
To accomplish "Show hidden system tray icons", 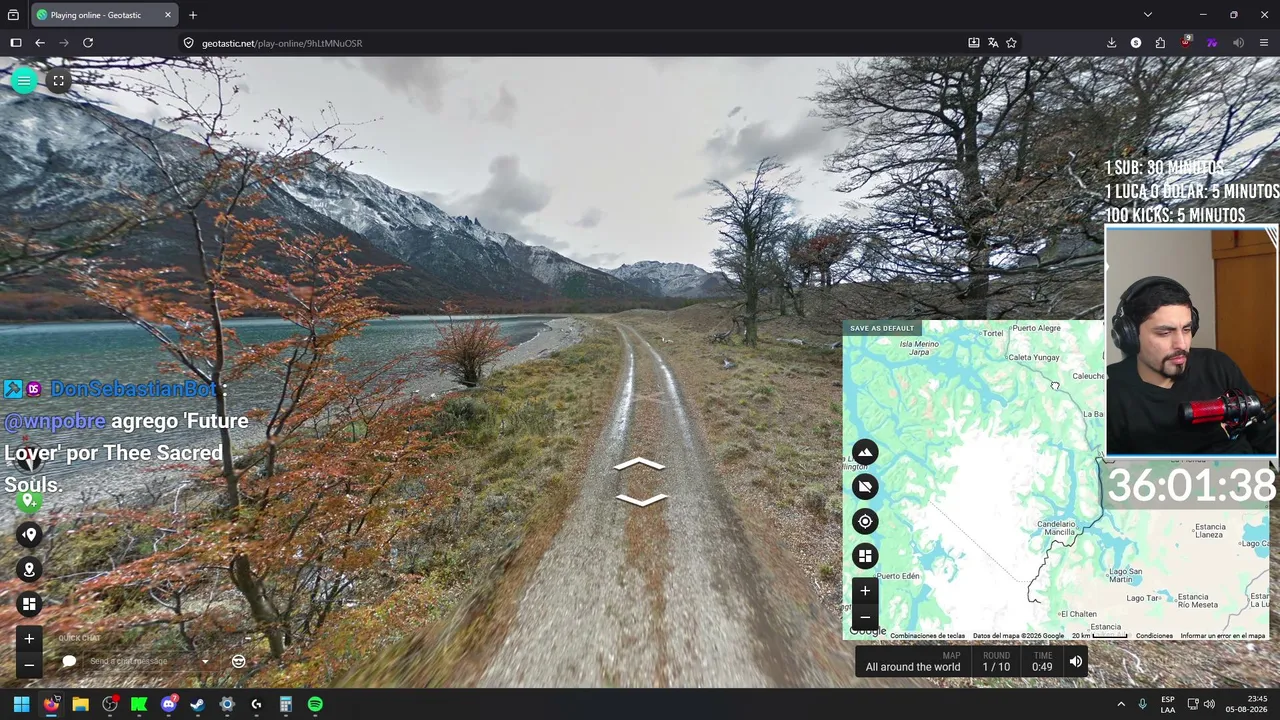I will [1121, 704].
